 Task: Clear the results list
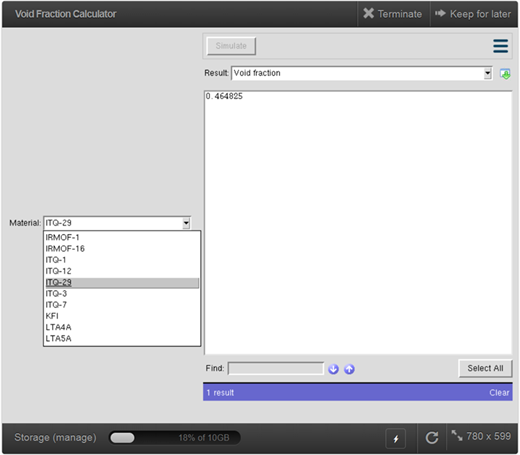[x=499, y=393]
